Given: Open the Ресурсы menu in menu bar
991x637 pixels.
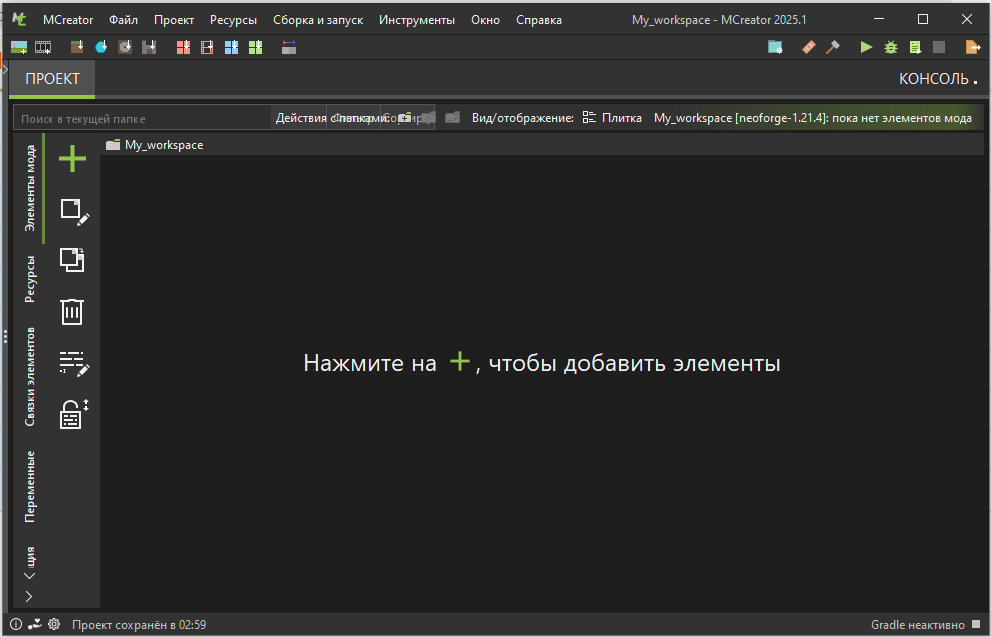Looking at the screenshot, I should coord(233,20).
